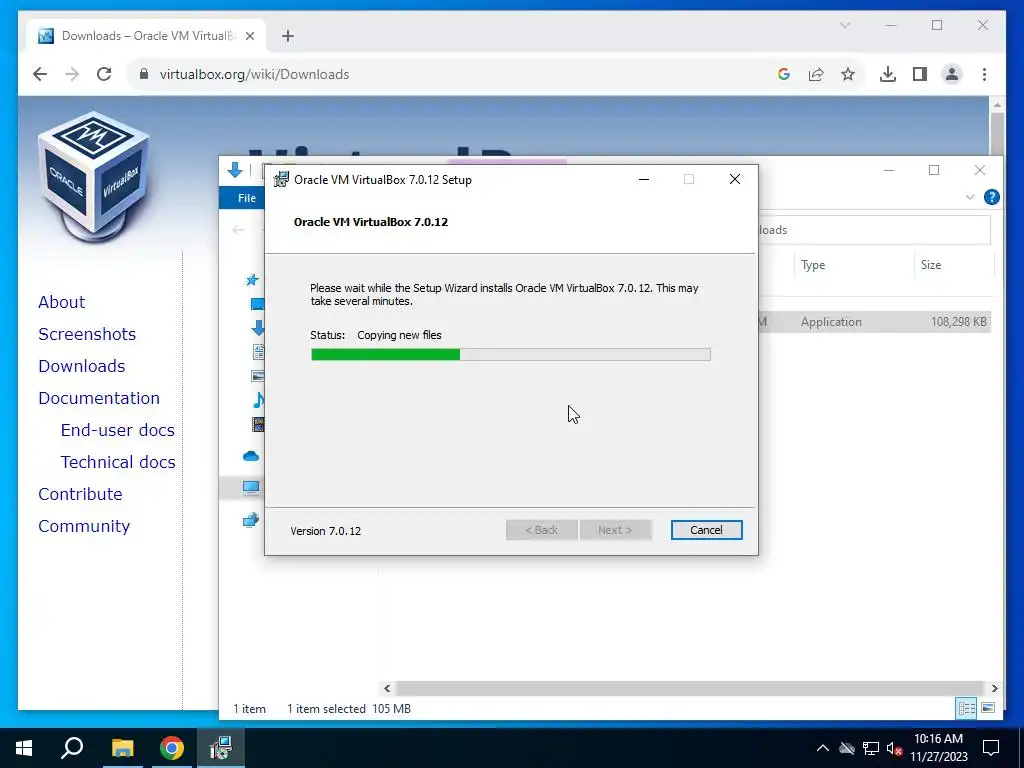Select the Downloads – Oracle VM VirtualBox tab
Screen dimensions: 1024x768
146,36
